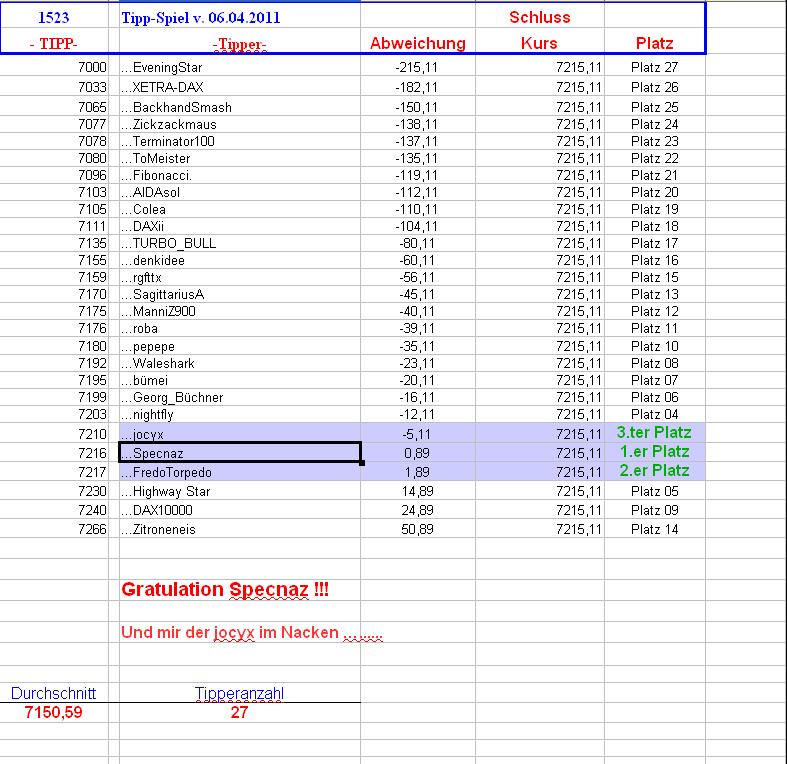Image resolution: width=787 pixels, height=764 pixels.
Task: Select the Fibonacci. name cell
Action: click(239, 176)
